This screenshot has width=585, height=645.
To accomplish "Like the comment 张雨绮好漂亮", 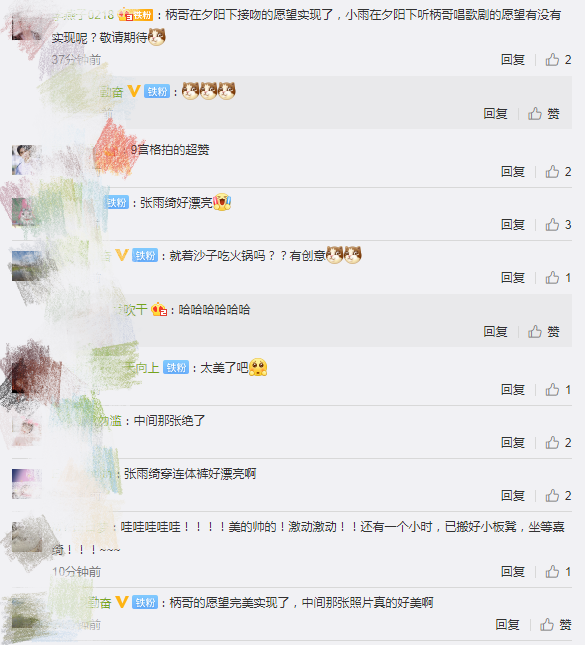I will point(558,225).
